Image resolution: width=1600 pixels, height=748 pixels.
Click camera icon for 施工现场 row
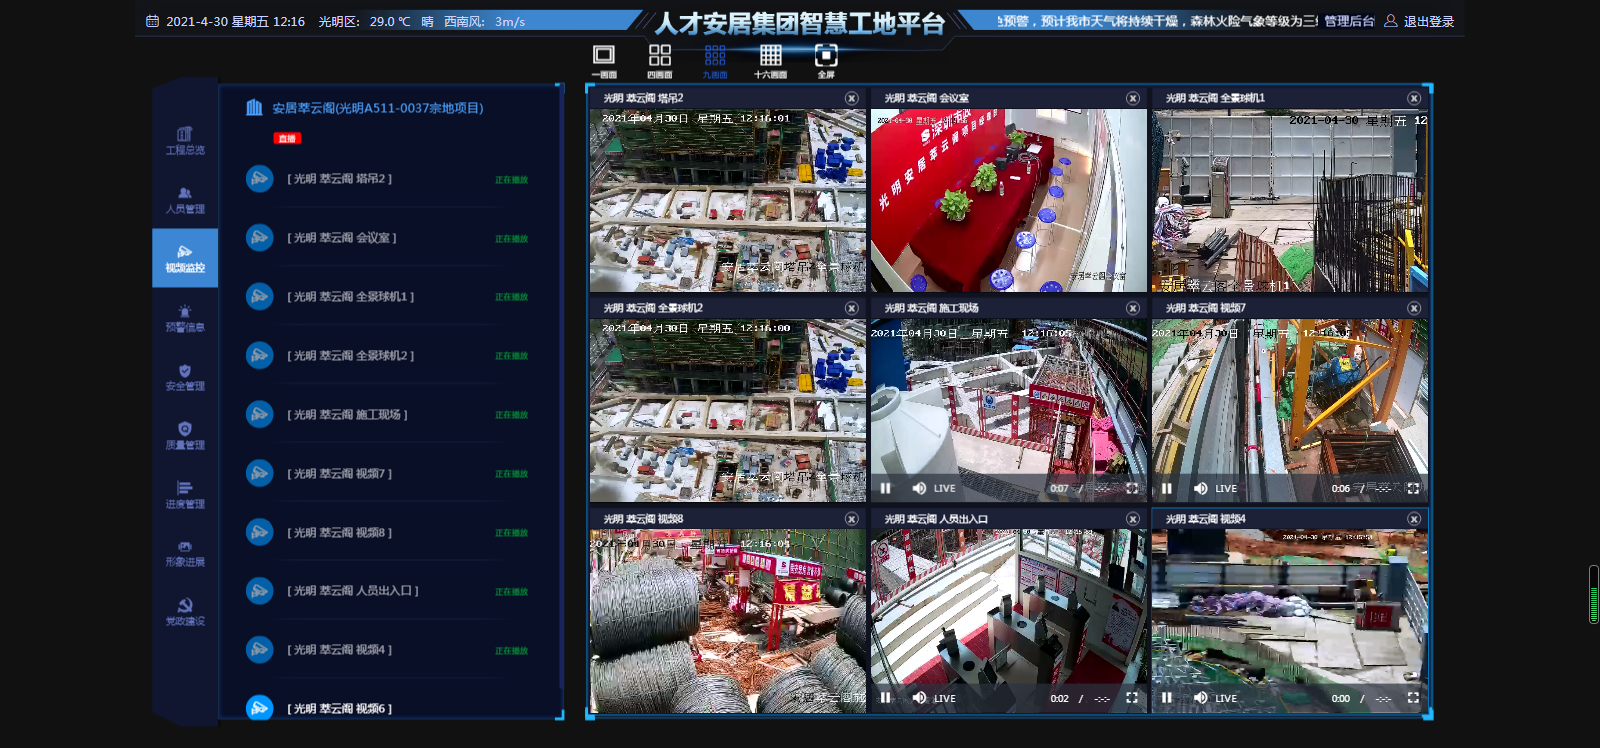(260, 414)
